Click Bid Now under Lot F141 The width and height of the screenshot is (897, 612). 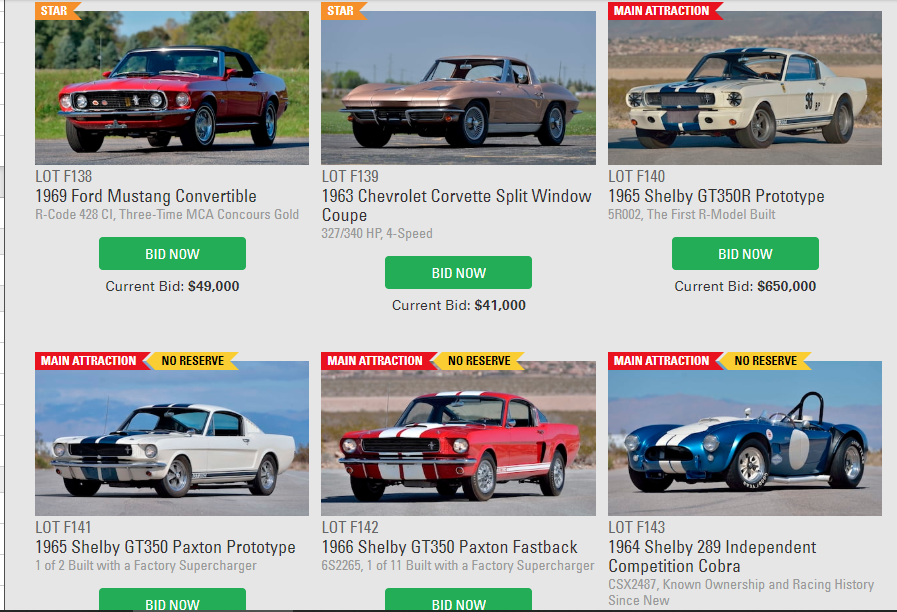(x=172, y=600)
